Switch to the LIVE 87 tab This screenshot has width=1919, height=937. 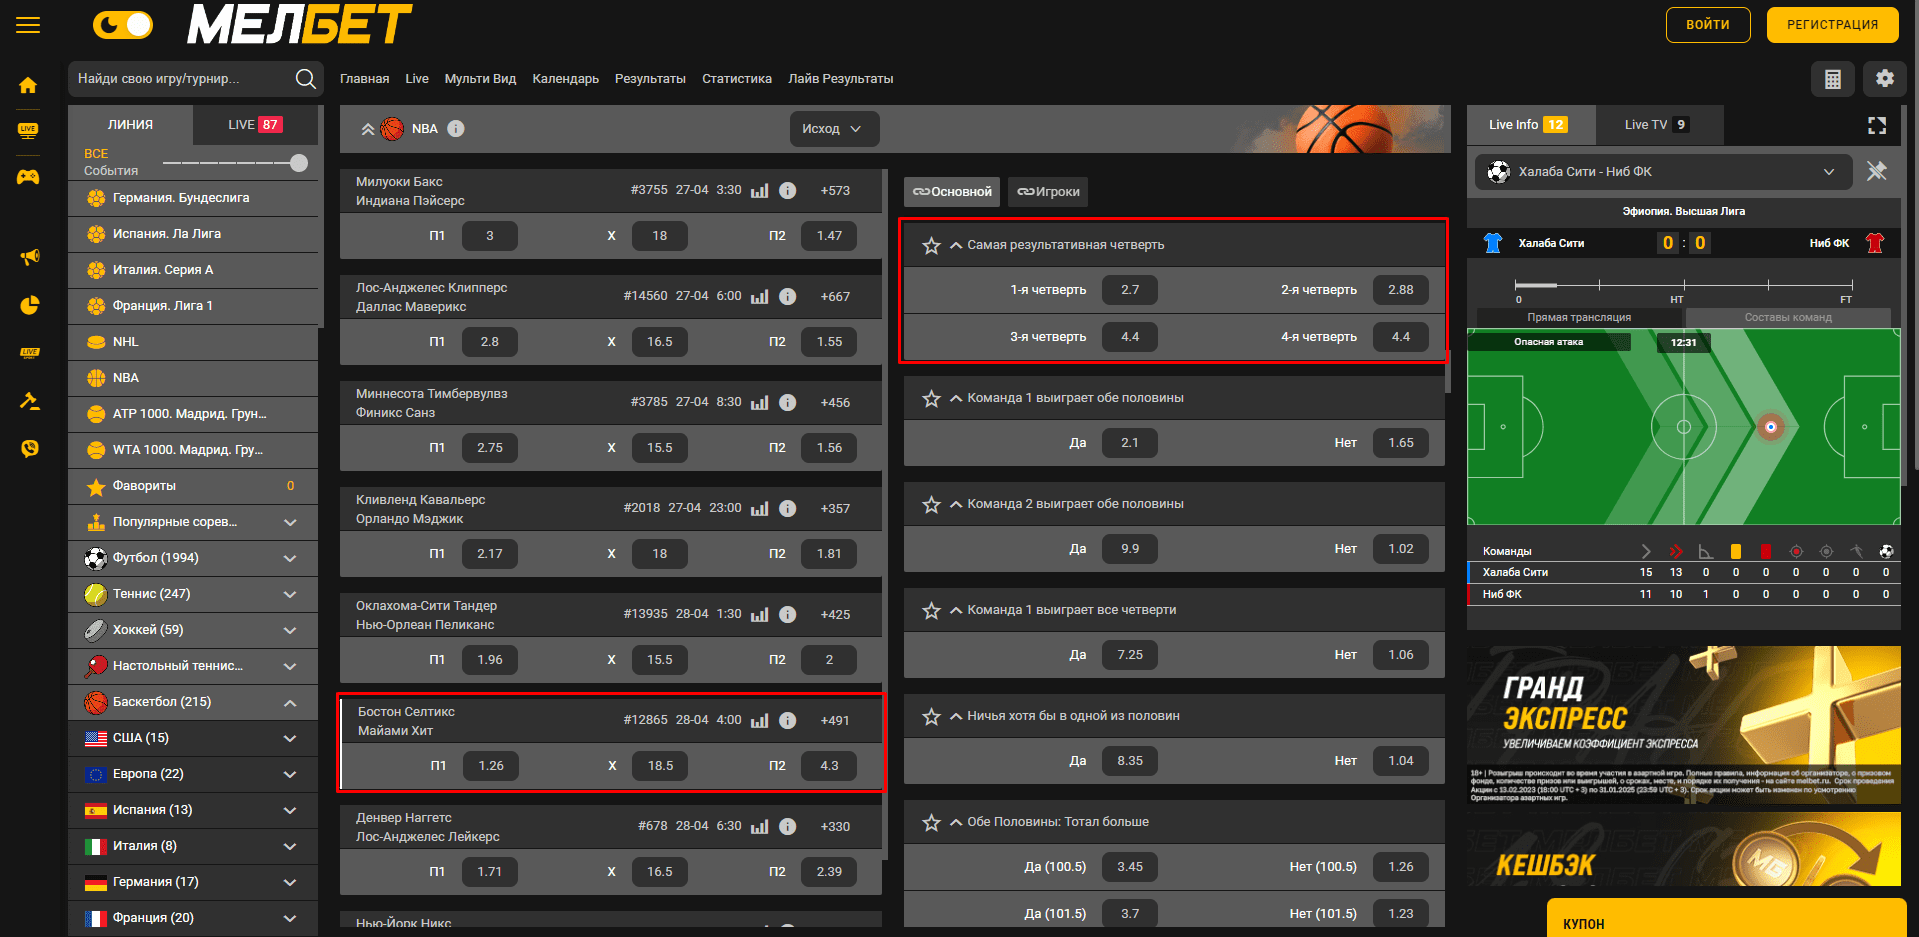255,125
